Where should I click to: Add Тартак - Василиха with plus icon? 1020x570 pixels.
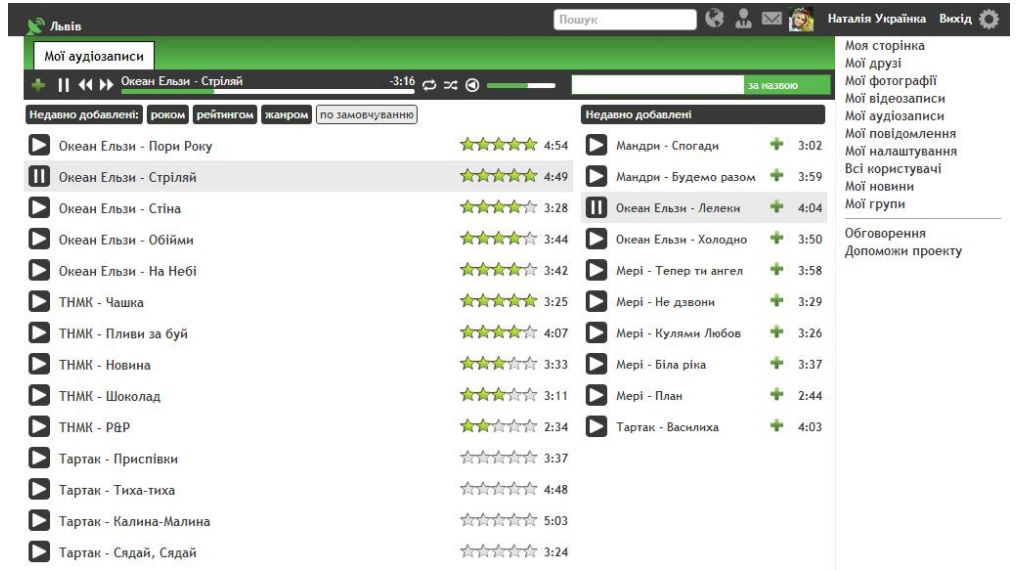point(777,426)
